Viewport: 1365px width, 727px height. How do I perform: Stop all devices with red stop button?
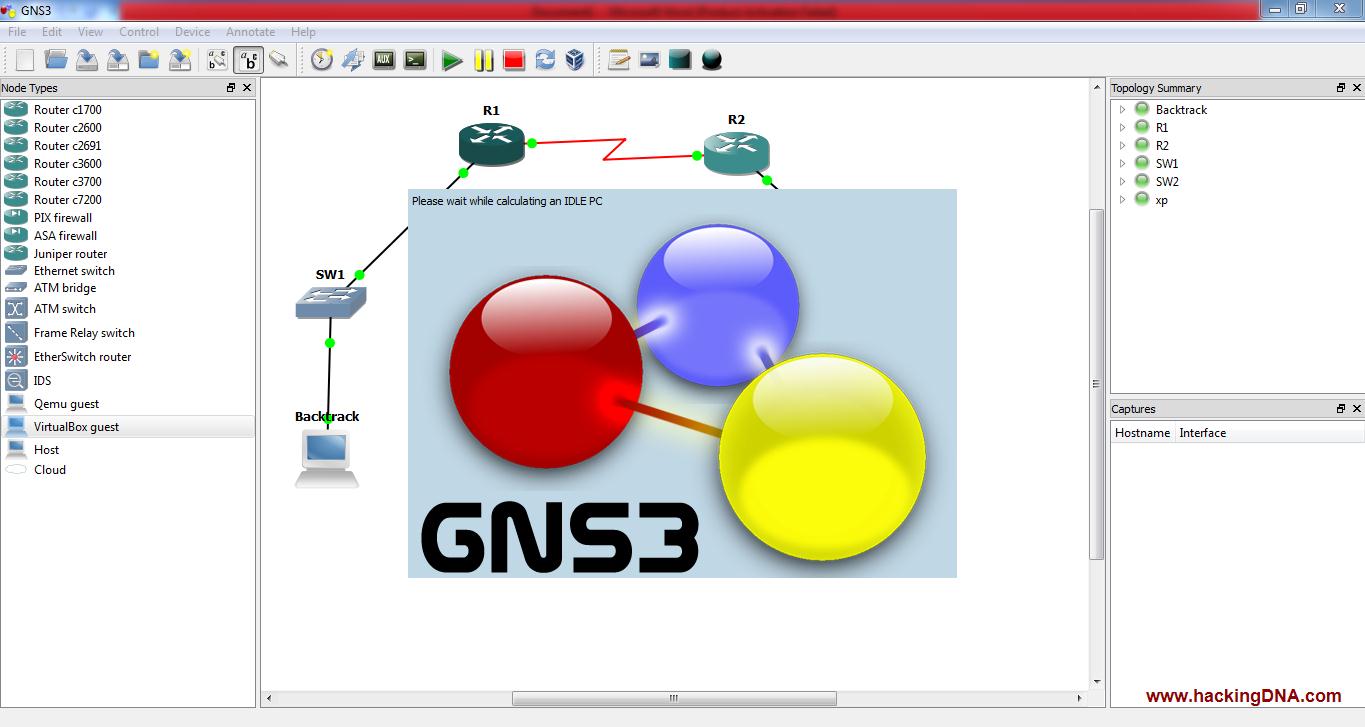pyautogui.click(x=514, y=60)
